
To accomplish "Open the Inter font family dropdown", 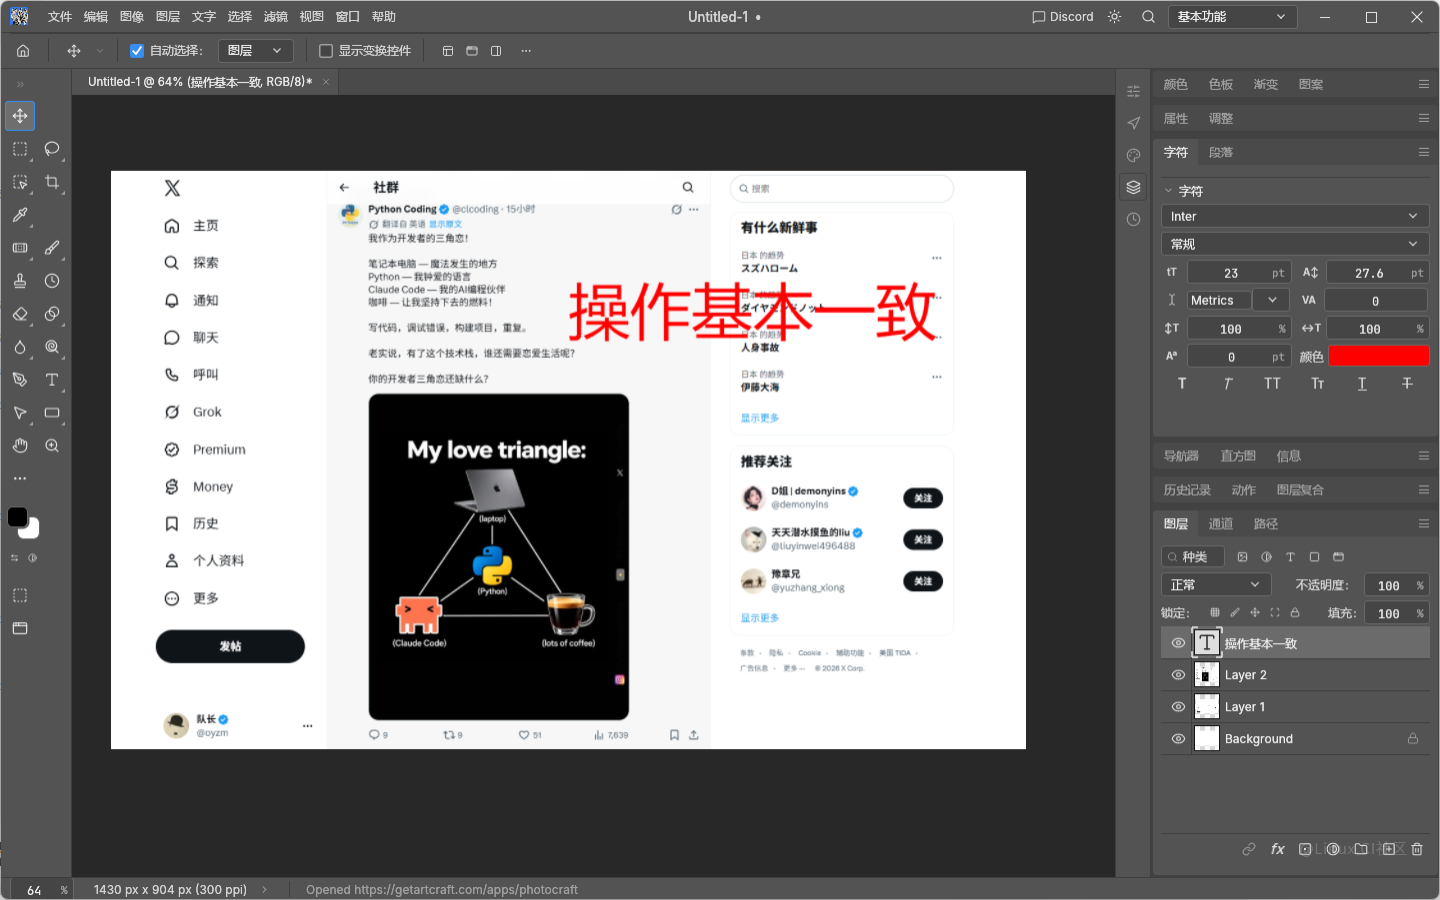I will point(1295,216).
